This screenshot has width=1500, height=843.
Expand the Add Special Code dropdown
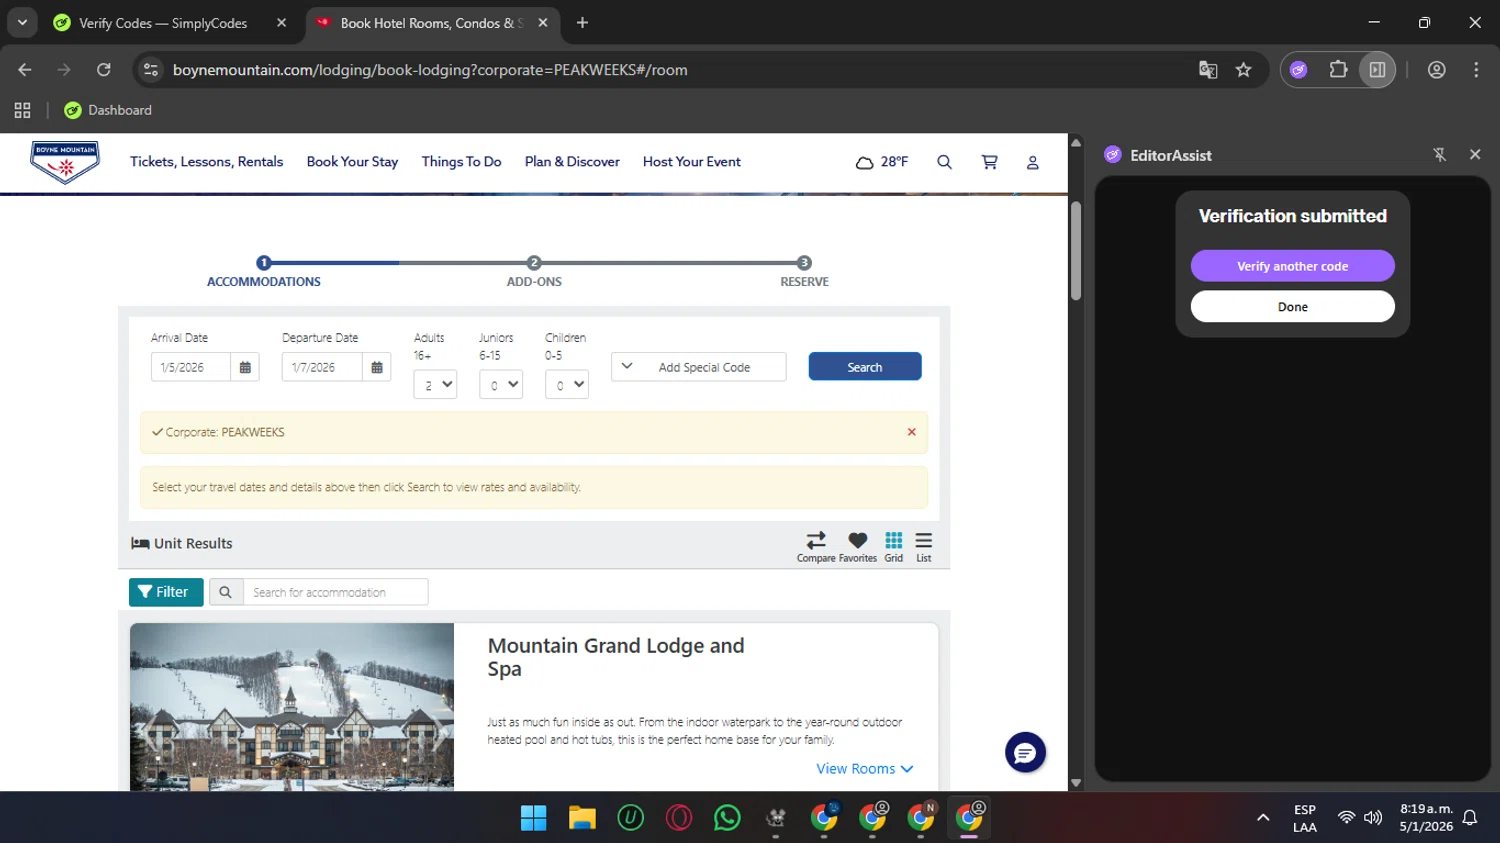tap(699, 367)
